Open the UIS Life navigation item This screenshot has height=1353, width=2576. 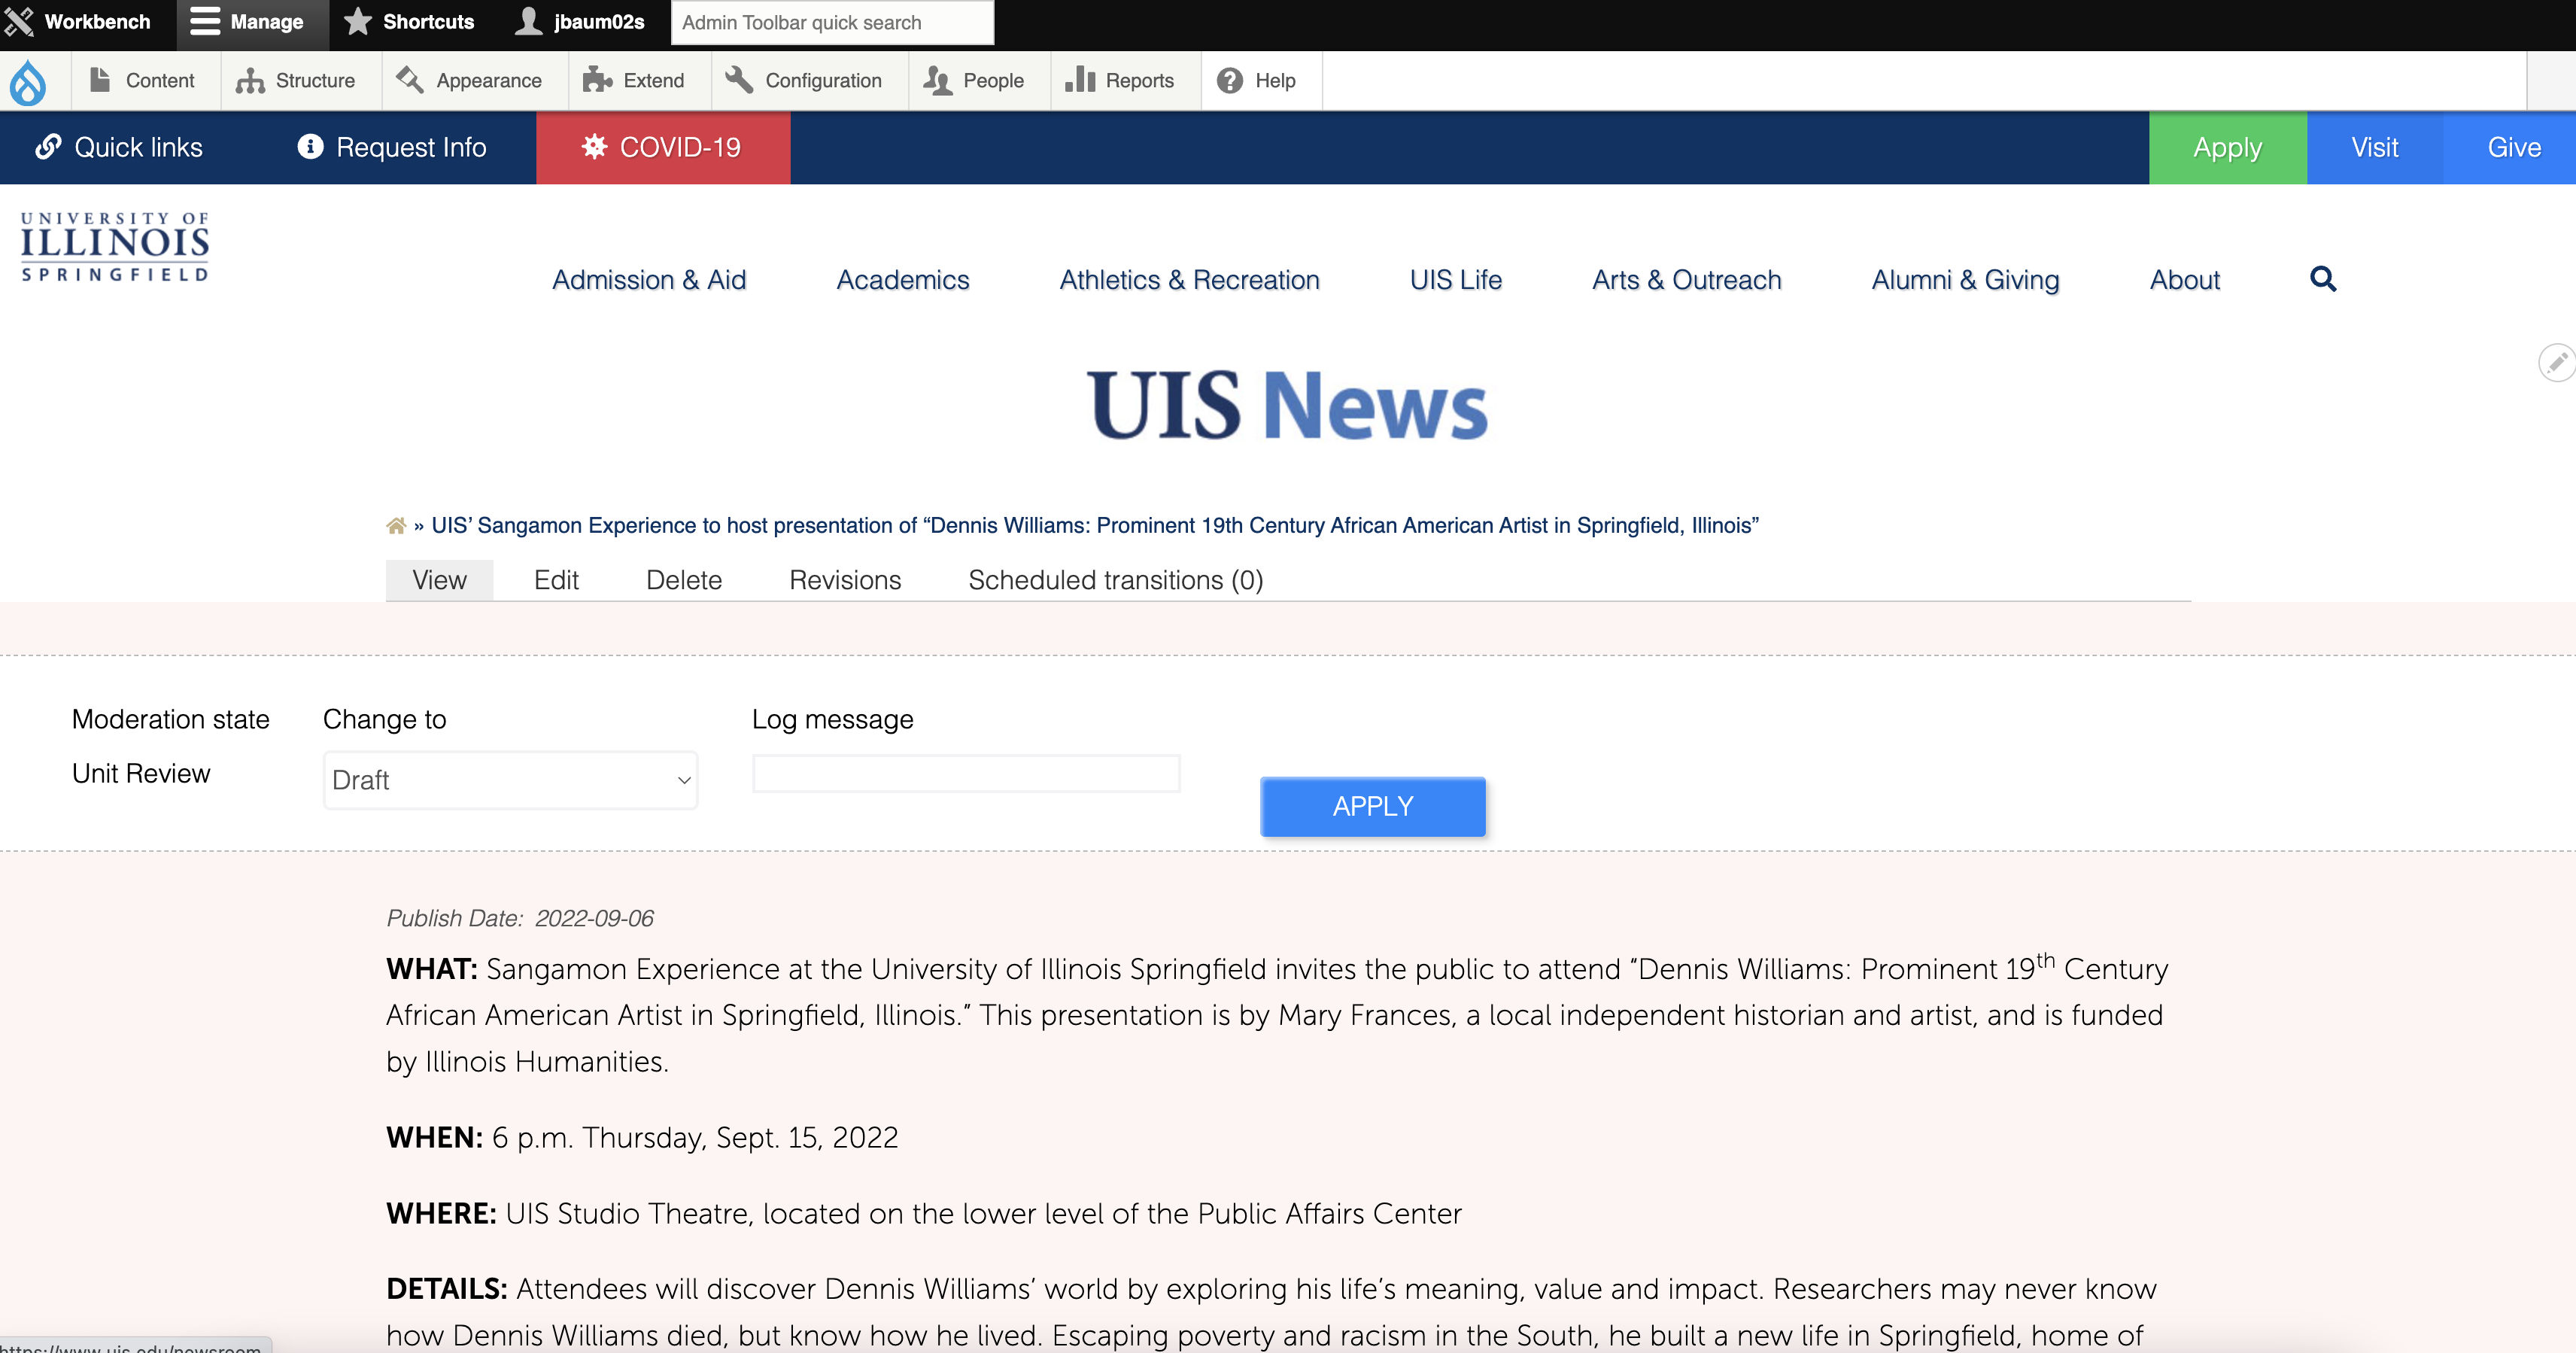click(x=1456, y=280)
